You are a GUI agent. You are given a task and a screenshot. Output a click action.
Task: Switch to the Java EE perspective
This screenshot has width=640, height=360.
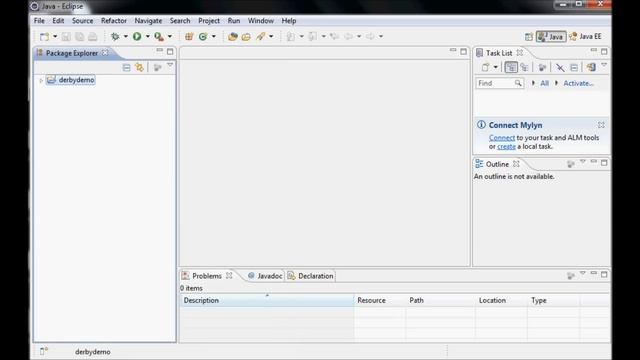pos(585,37)
